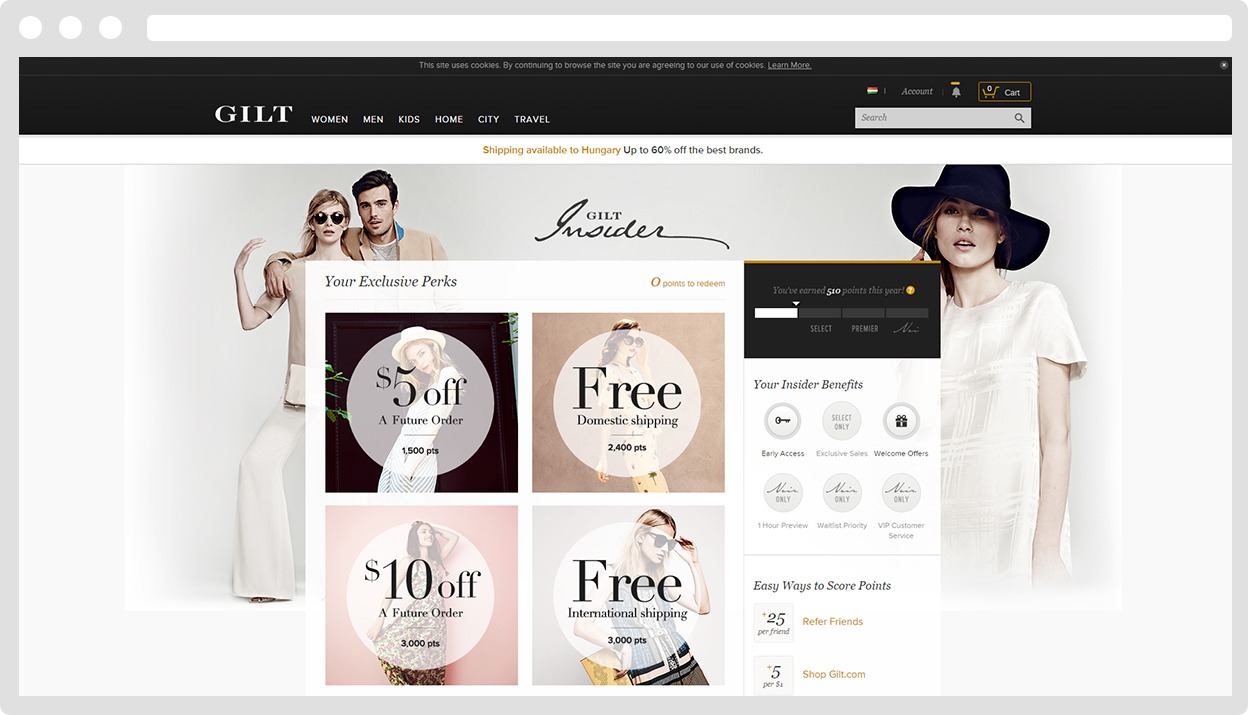Open the Men menu
The height and width of the screenshot is (715, 1248).
373,119
